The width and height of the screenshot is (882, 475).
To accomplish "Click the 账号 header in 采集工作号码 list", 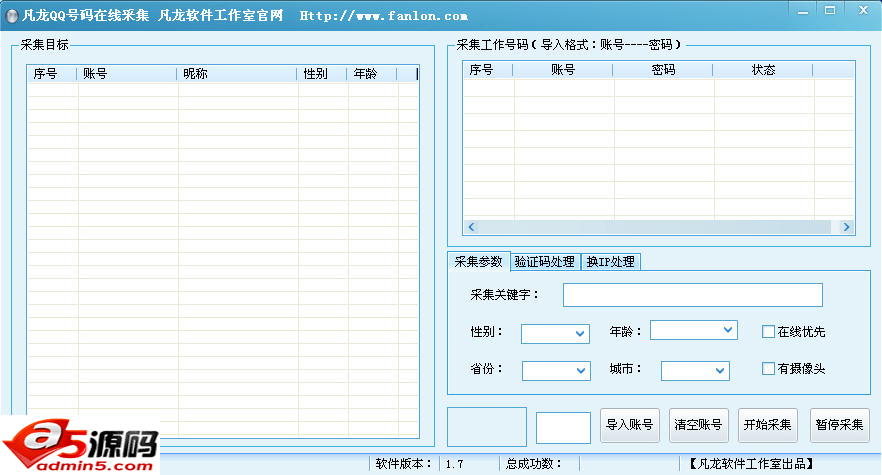I will (x=562, y=70).
